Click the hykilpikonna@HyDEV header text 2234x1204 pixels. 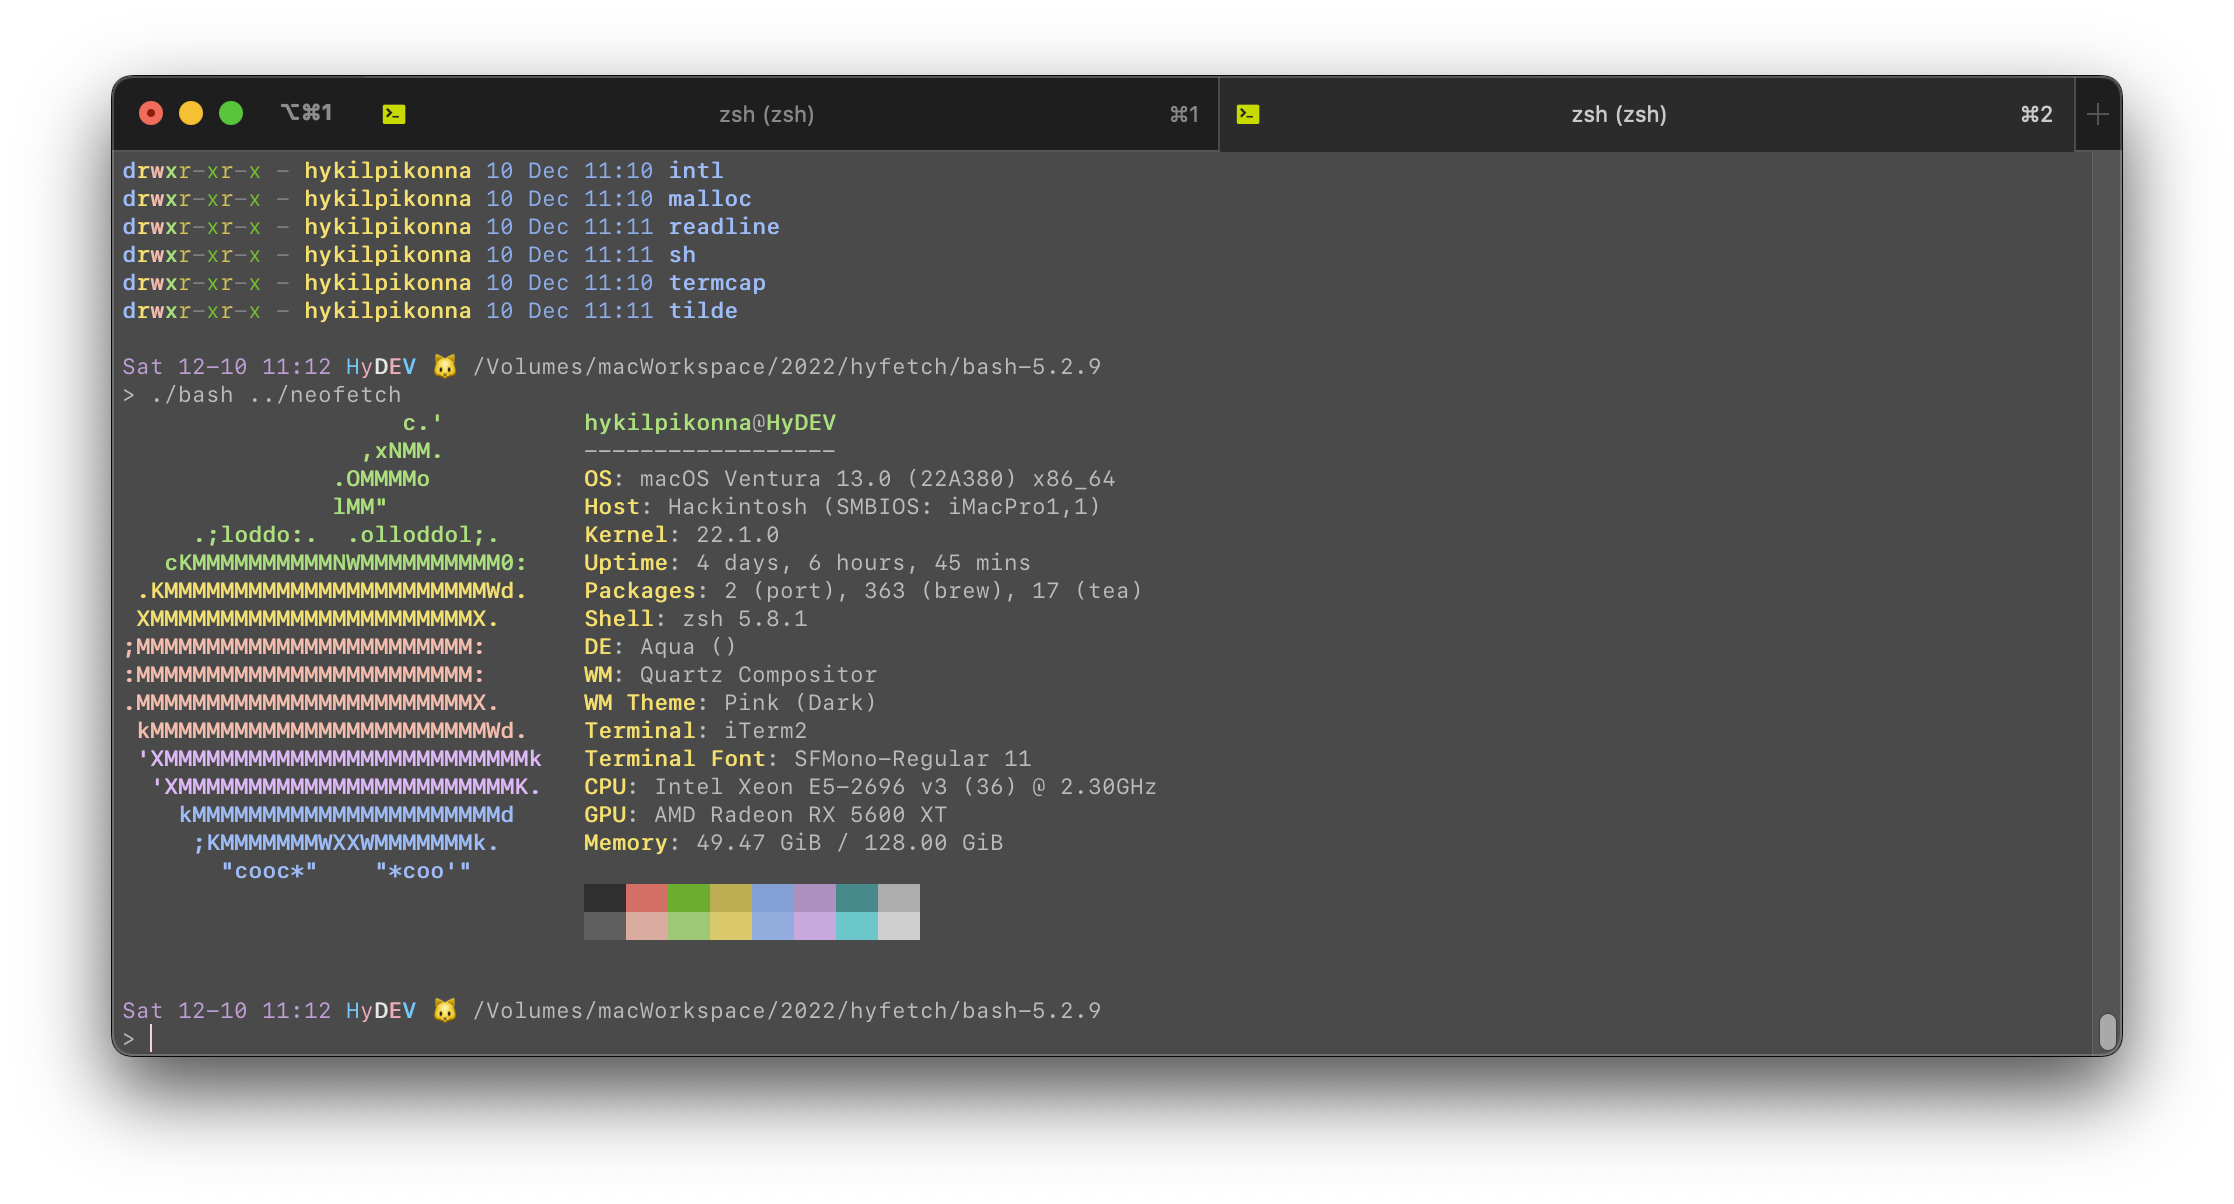click(x=710, y=422)
